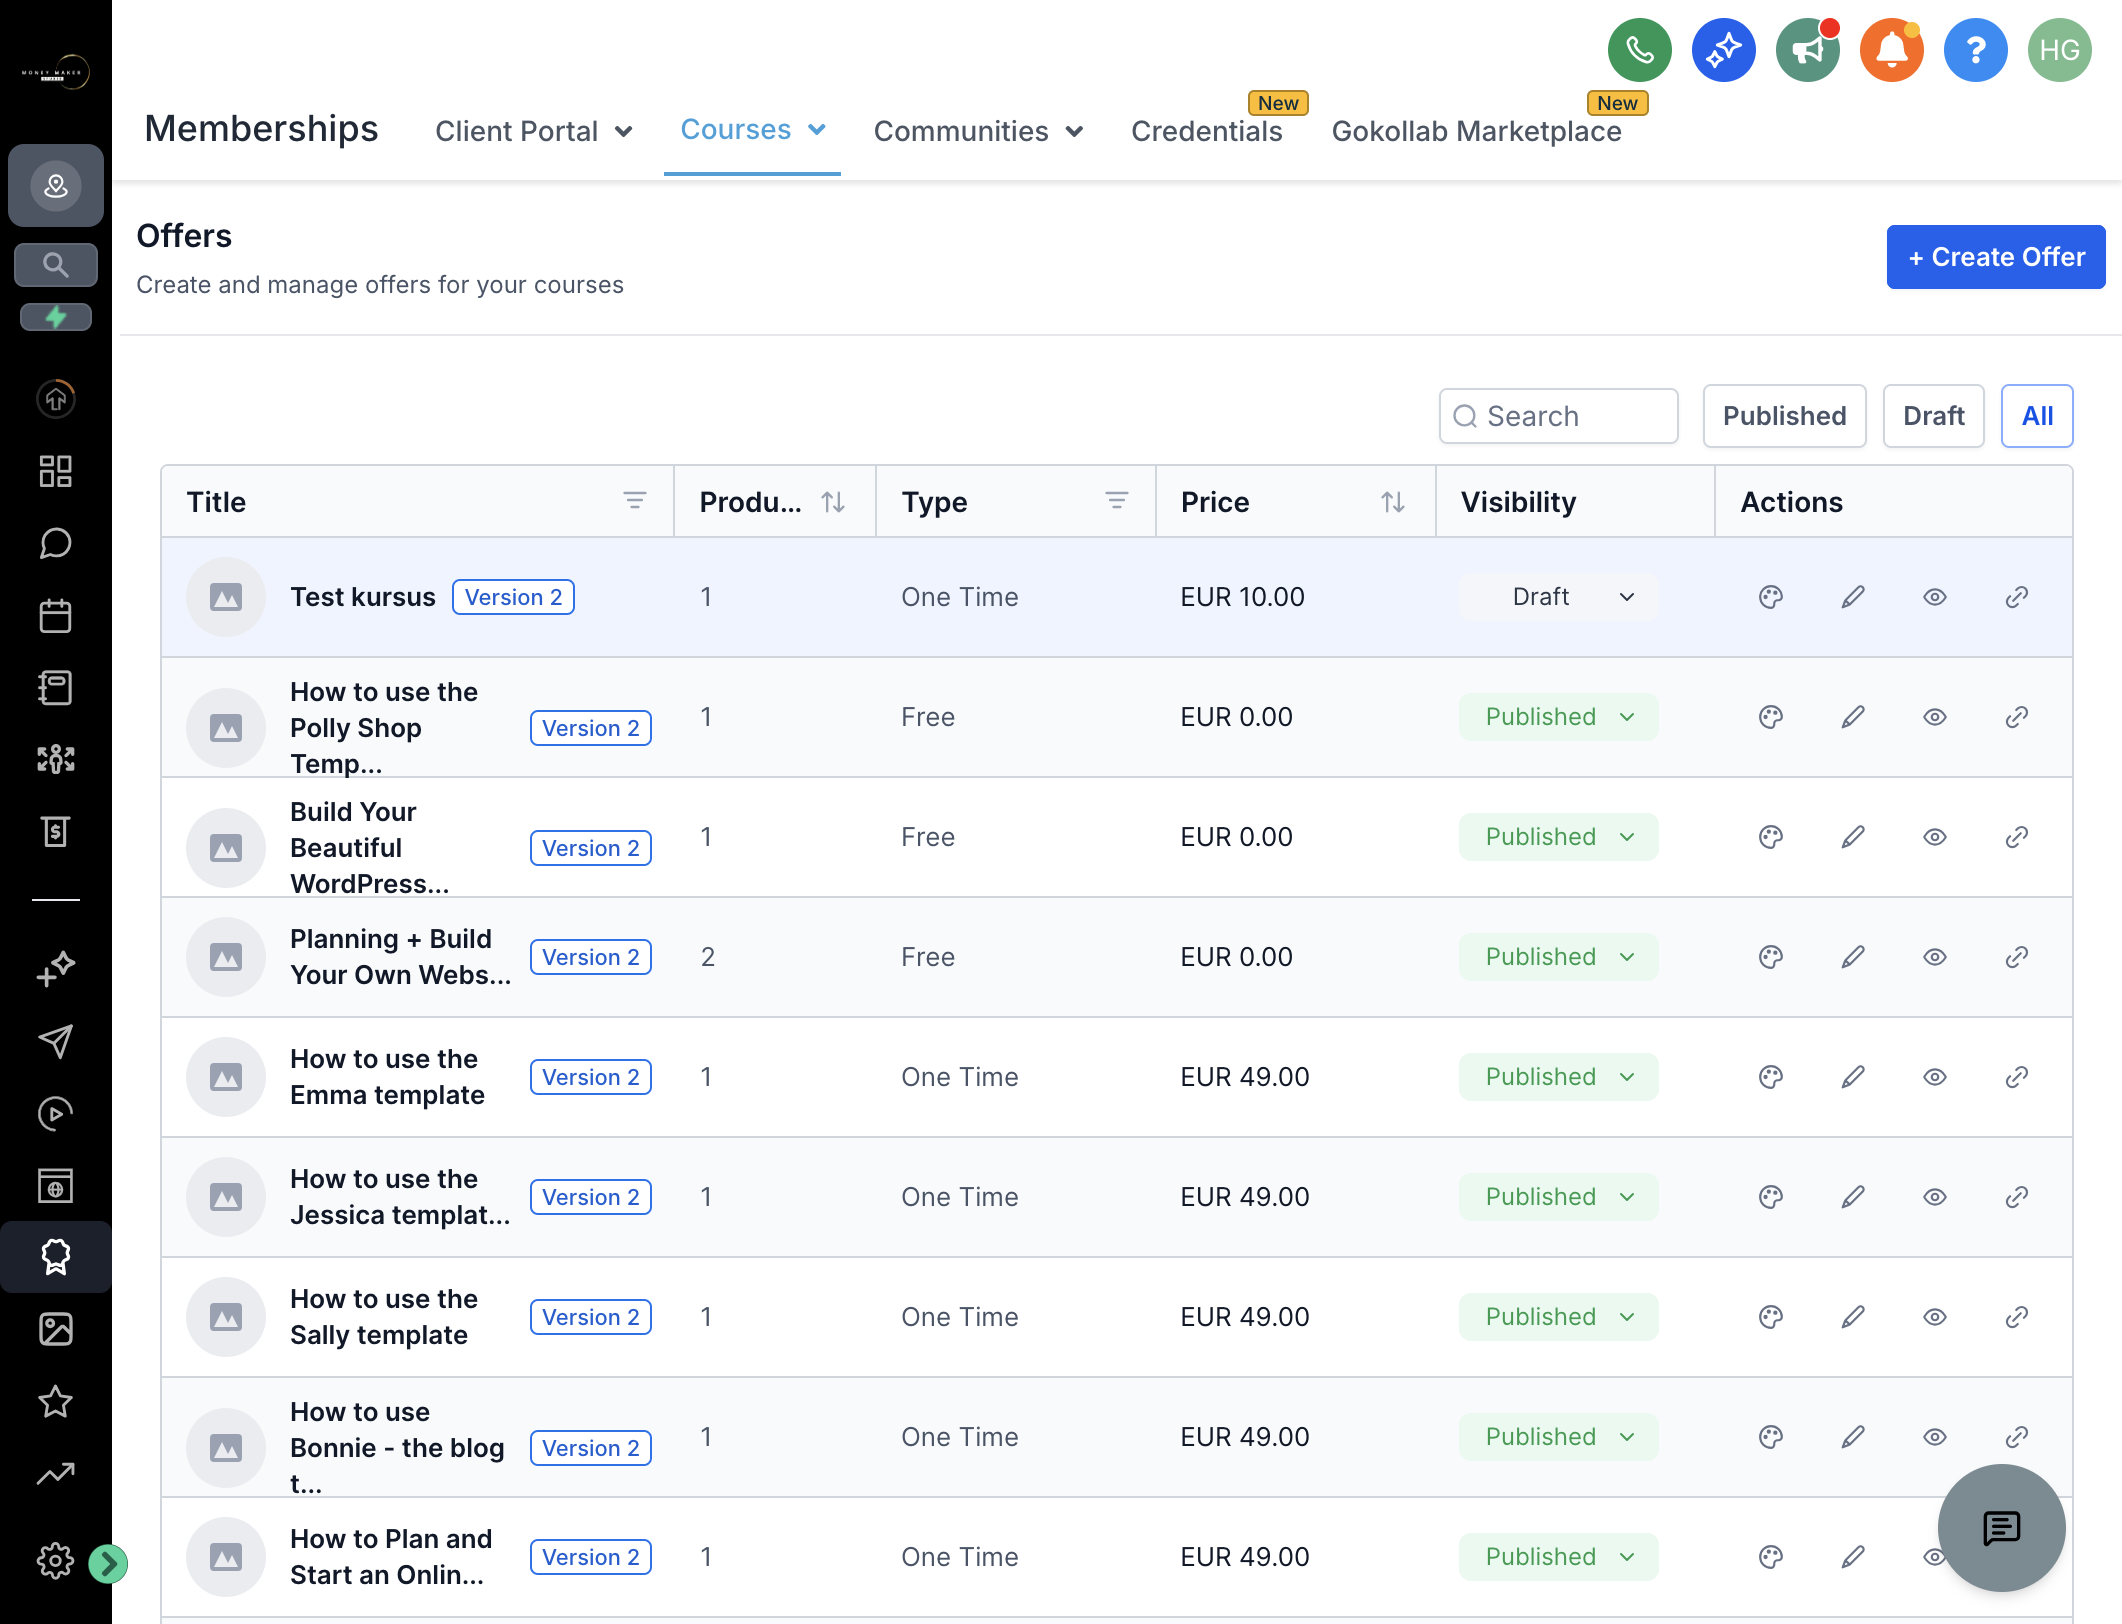Open the Title column filter
This screenshot has height=1624, width=2122.
coord(634,501)
